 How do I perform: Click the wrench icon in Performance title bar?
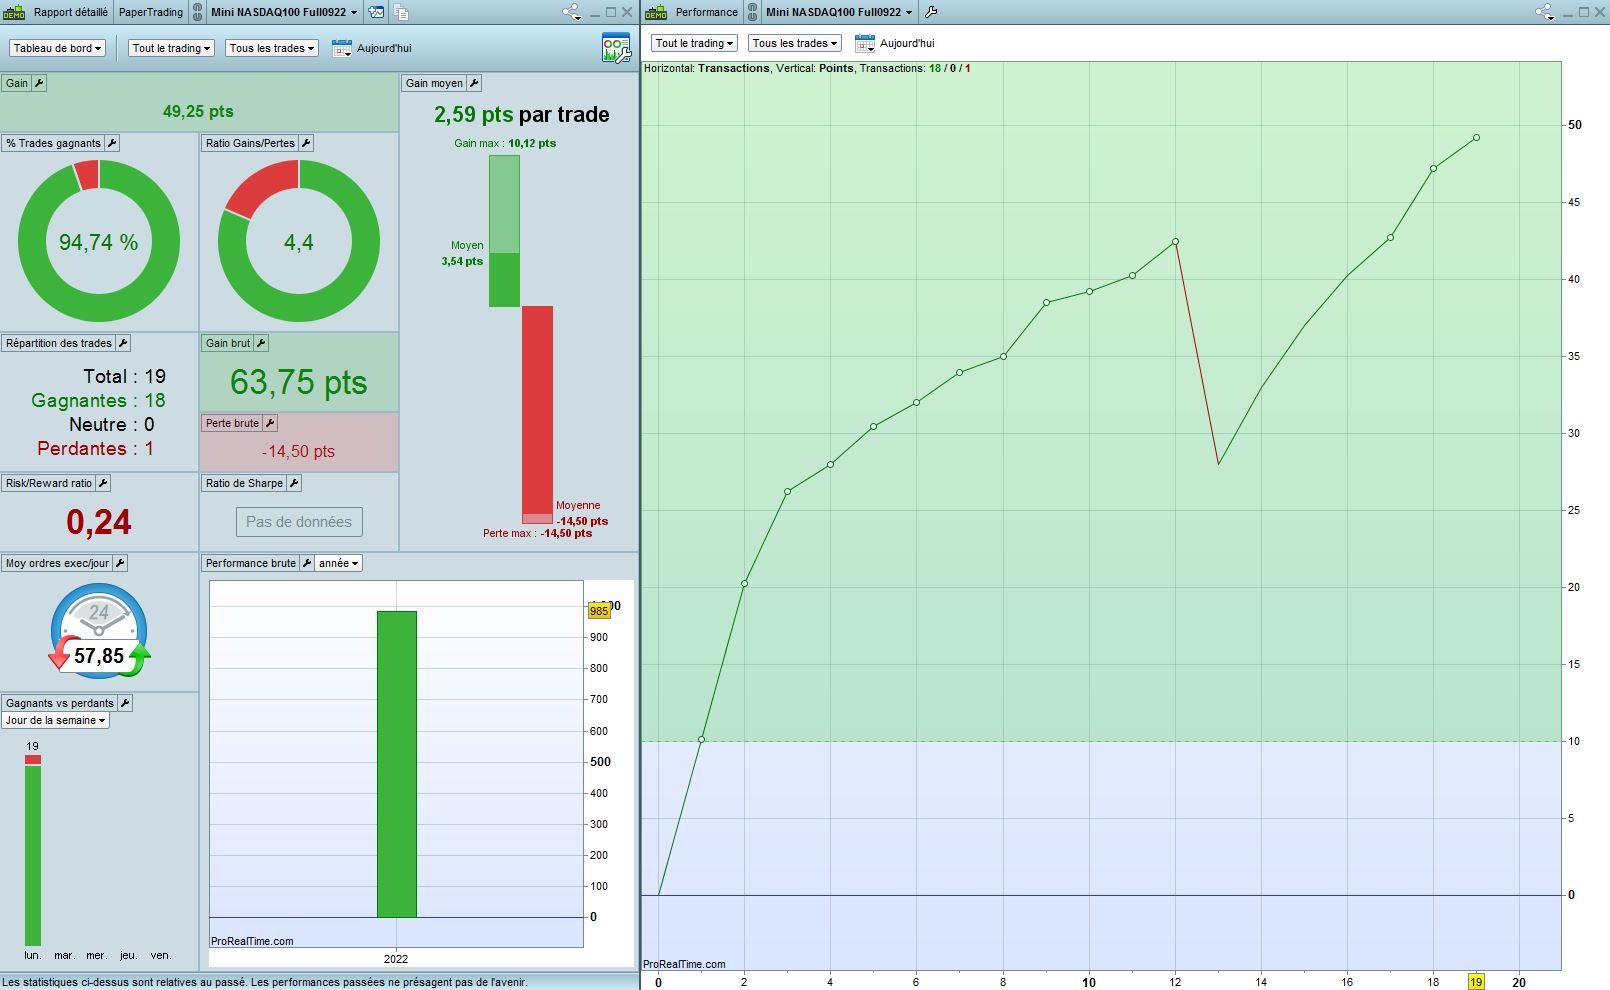(x=931, y=12)
